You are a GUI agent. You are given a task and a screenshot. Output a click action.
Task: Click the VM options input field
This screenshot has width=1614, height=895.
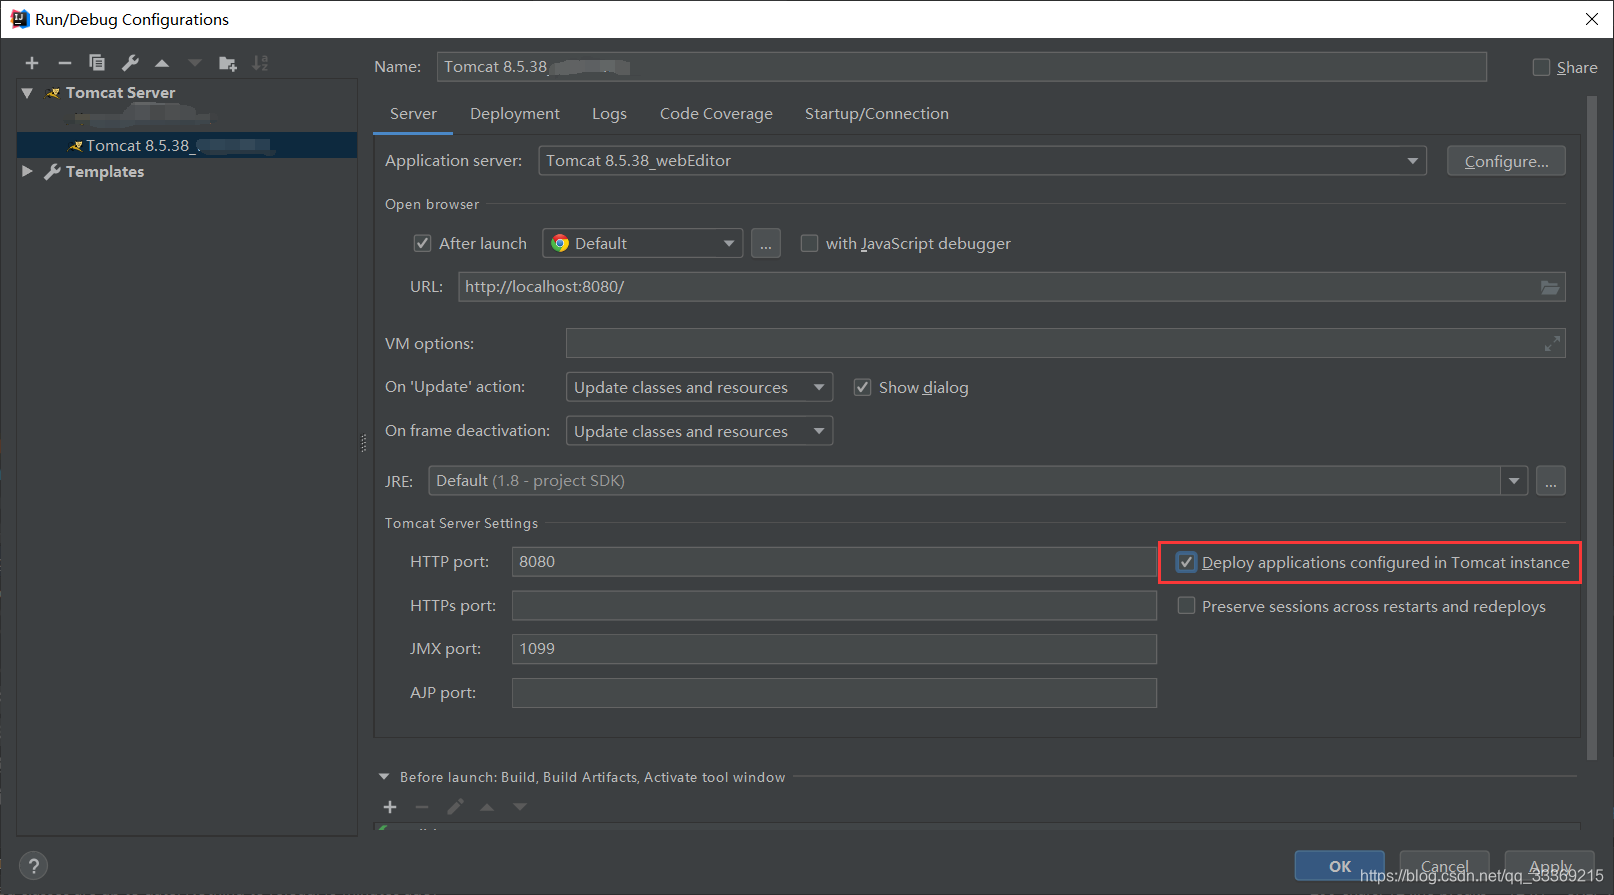pos(1066,344)
